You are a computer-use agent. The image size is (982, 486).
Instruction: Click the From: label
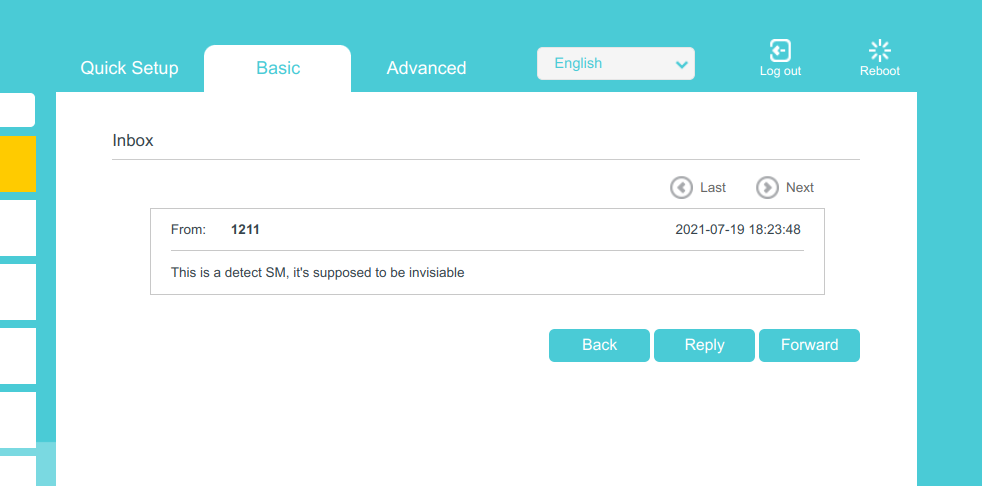pos(189,230)
